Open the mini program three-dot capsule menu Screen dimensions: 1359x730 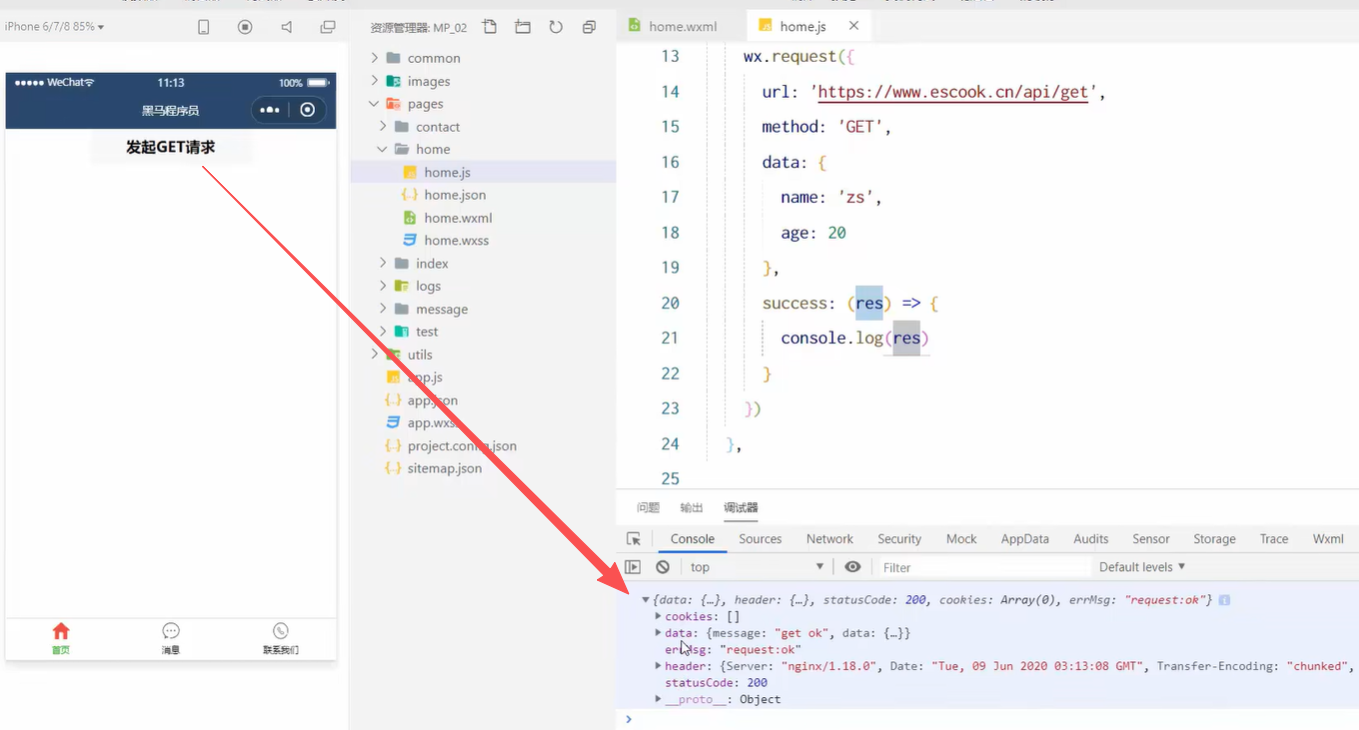(270, 110)
